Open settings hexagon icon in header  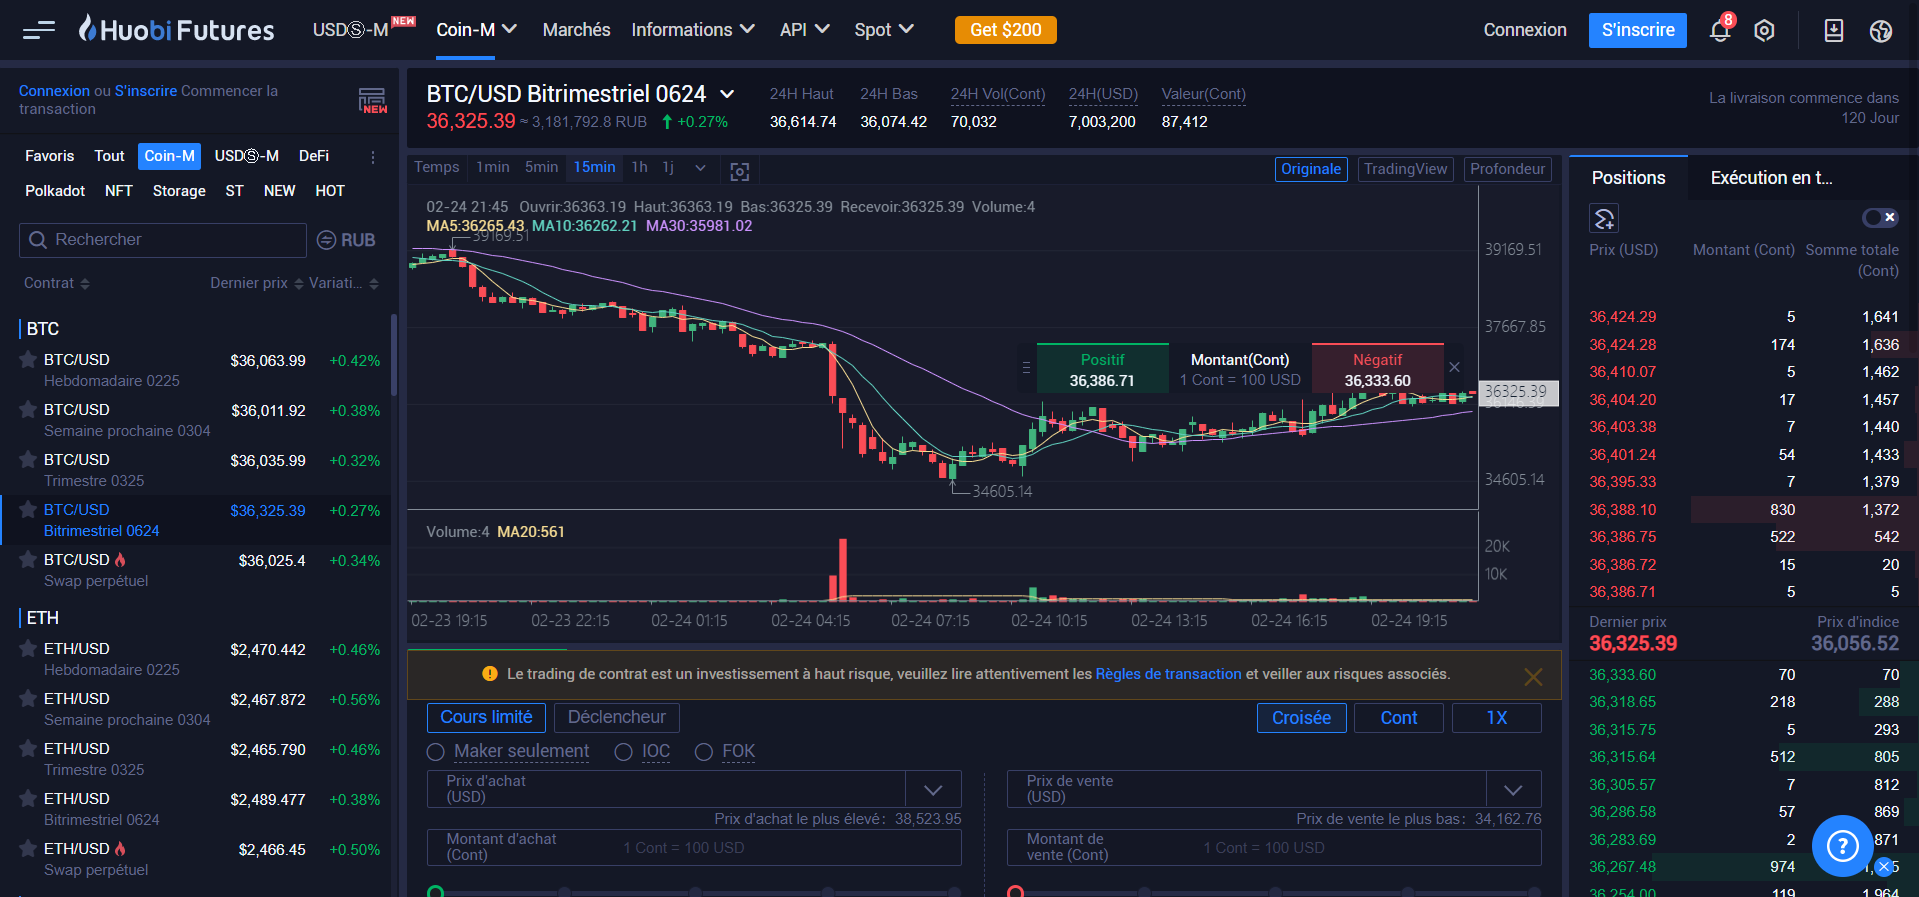pyautogui.click(x=1764, y=30)
